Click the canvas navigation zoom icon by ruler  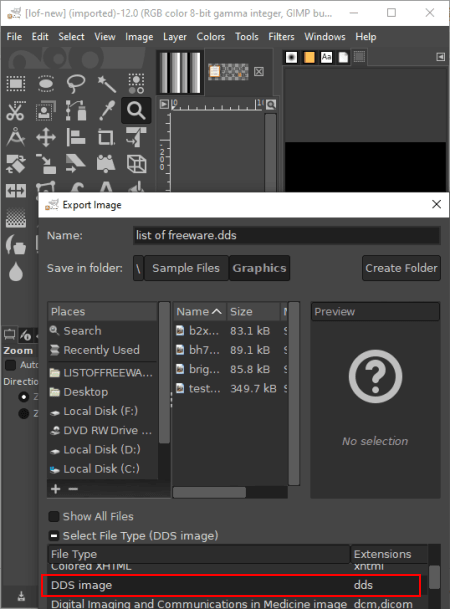coord(271,104)
